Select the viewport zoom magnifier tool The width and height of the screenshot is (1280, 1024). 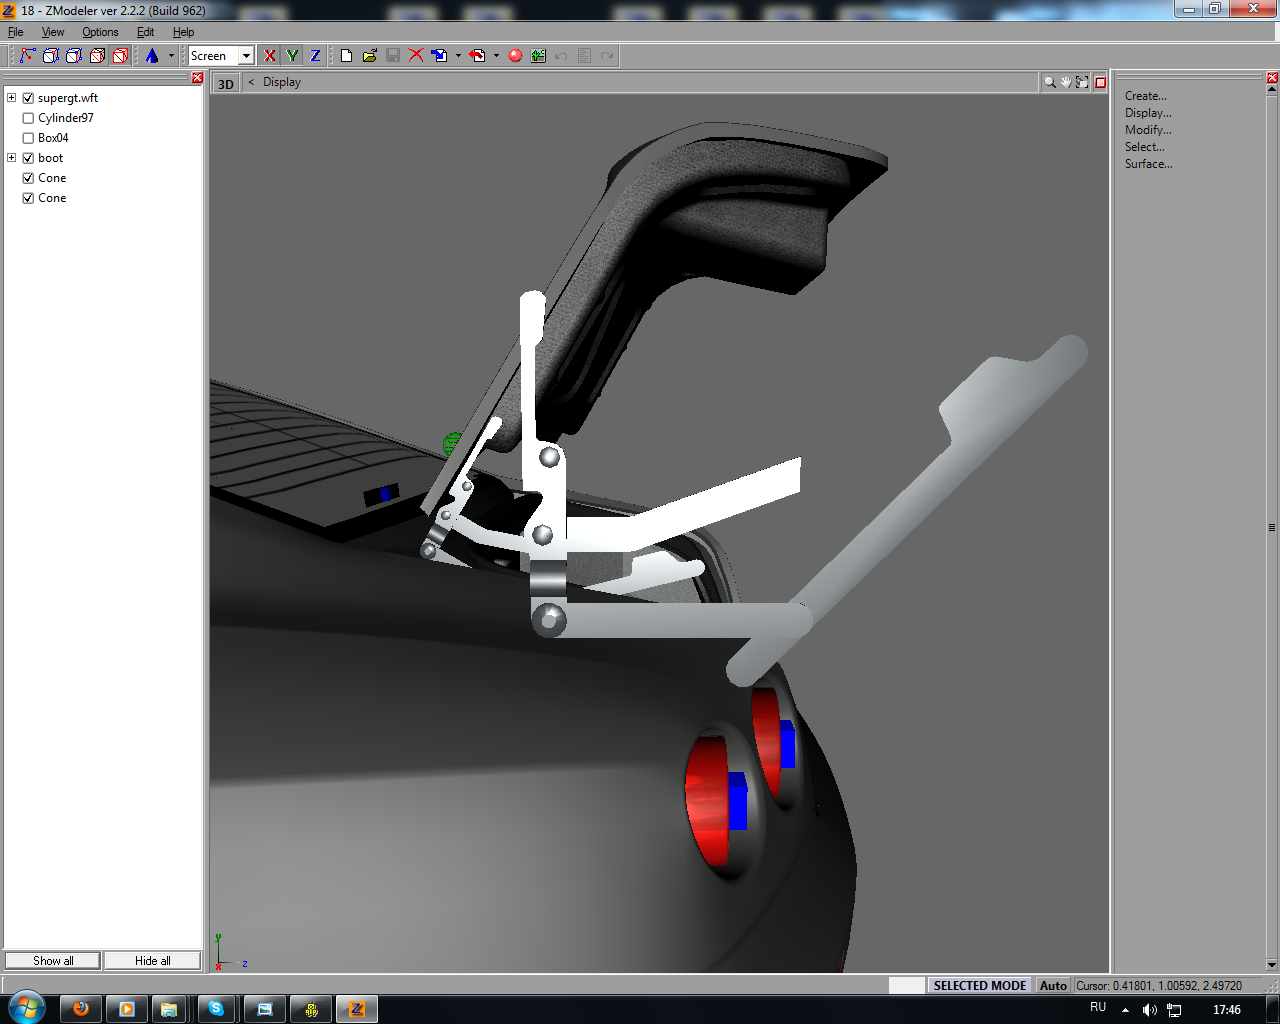point(1050,83)
